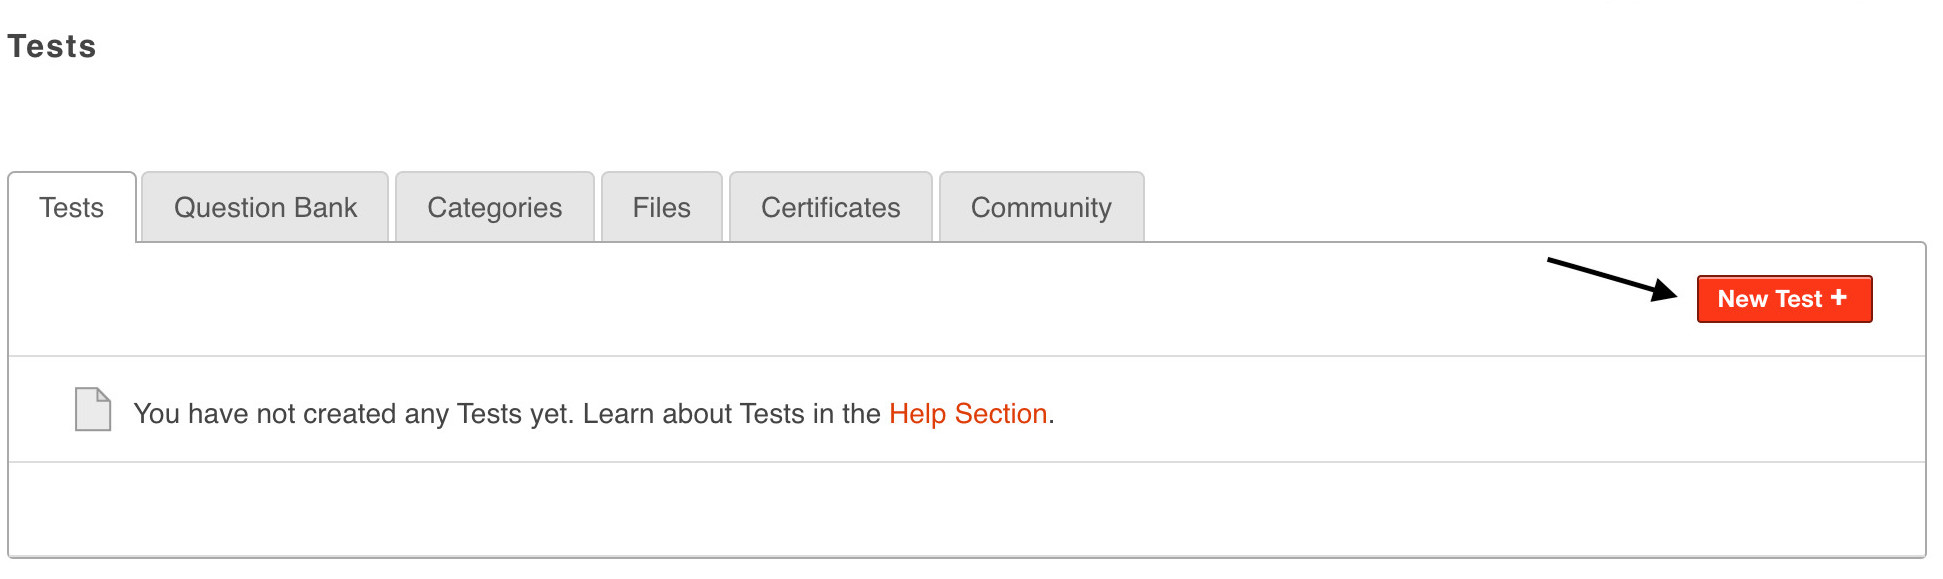Open the Tests tab
Screen dimensions: 1943x579
[72, 208]
